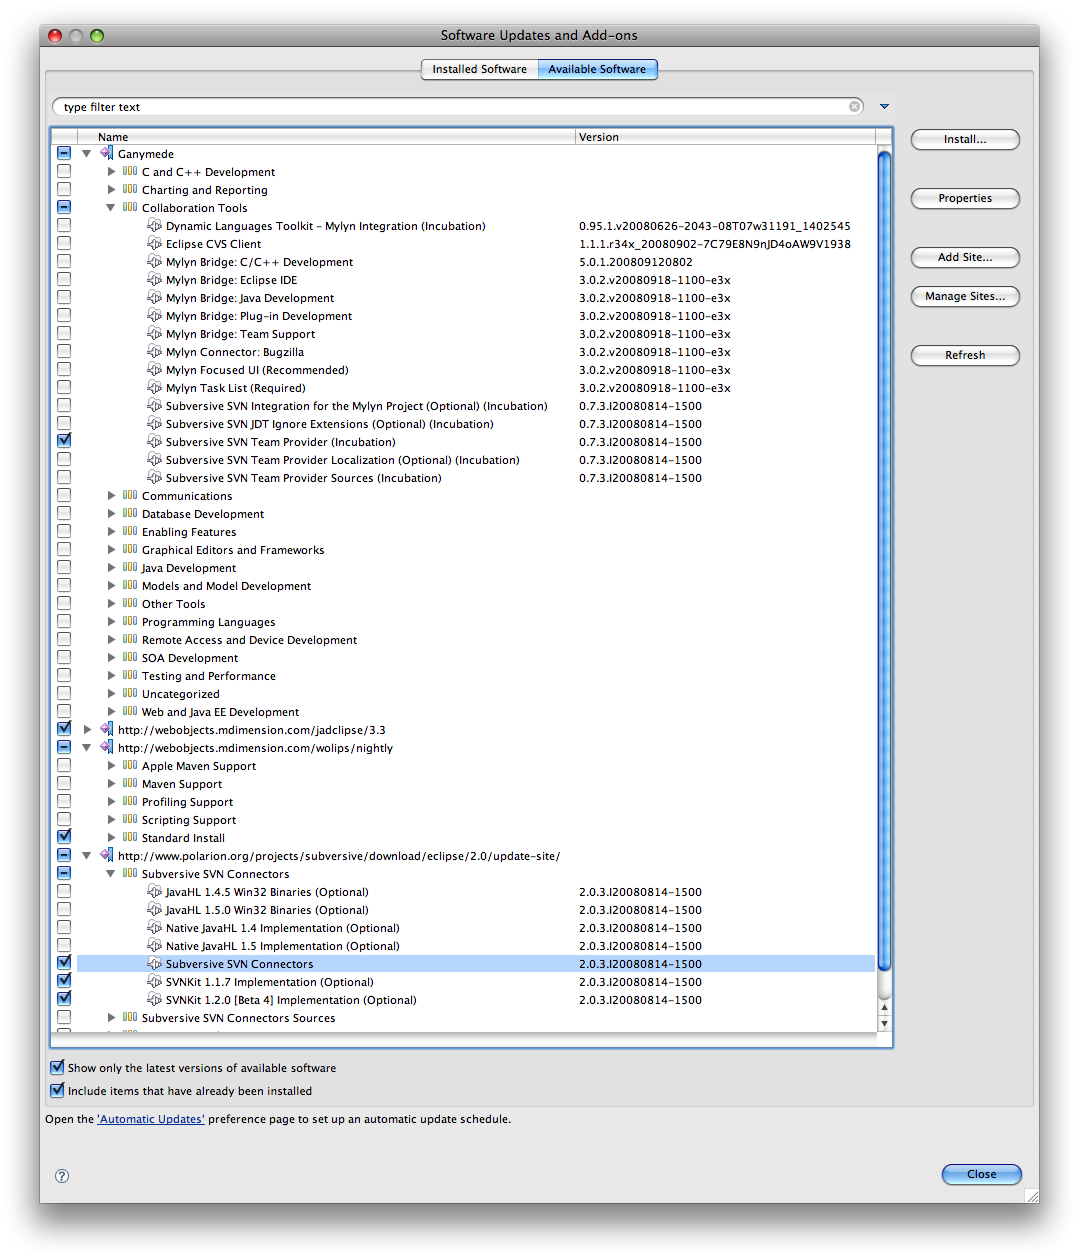The height and width of the screenshot is (1258, 1079).
Task: Click the category icon for Web and Java EE Development
Action: [x=130, y=712]
